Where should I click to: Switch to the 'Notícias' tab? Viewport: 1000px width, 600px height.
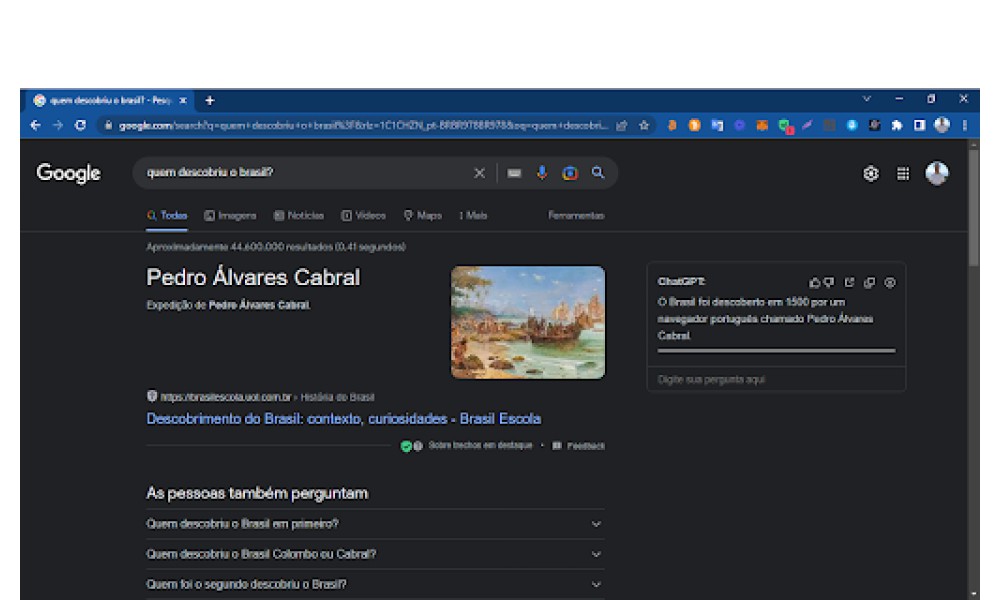click(x=298, y=216)
